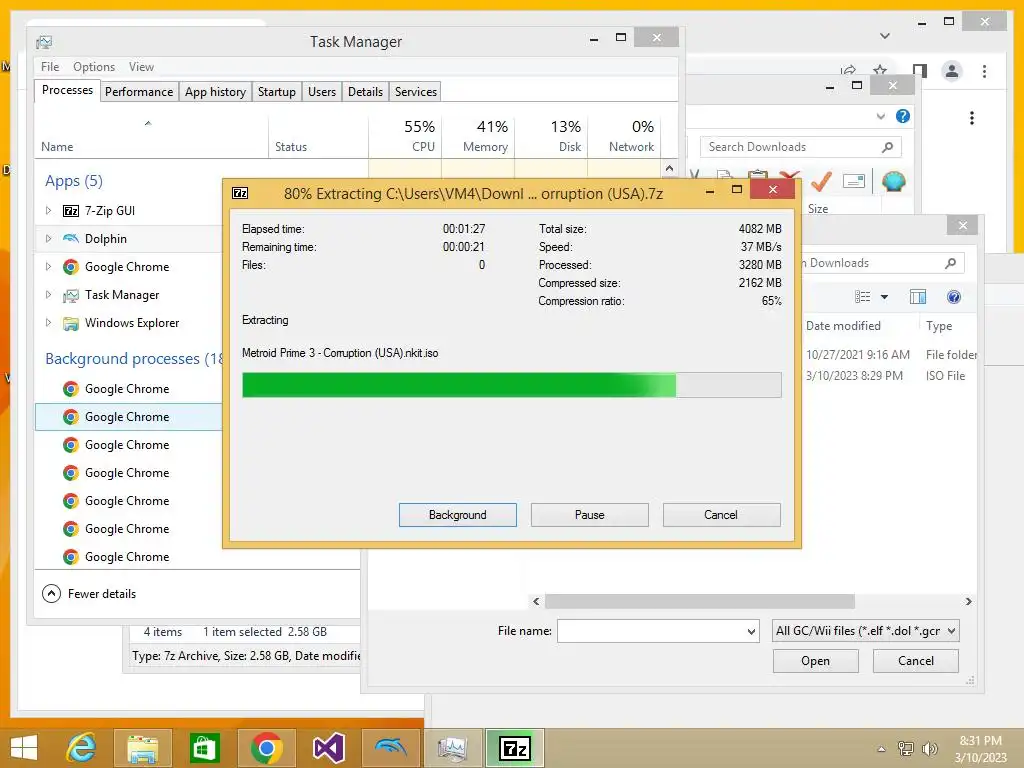The image size is (1024, 768).
Task: Click the Task Manager title bar icon
Action: (44, 42)
